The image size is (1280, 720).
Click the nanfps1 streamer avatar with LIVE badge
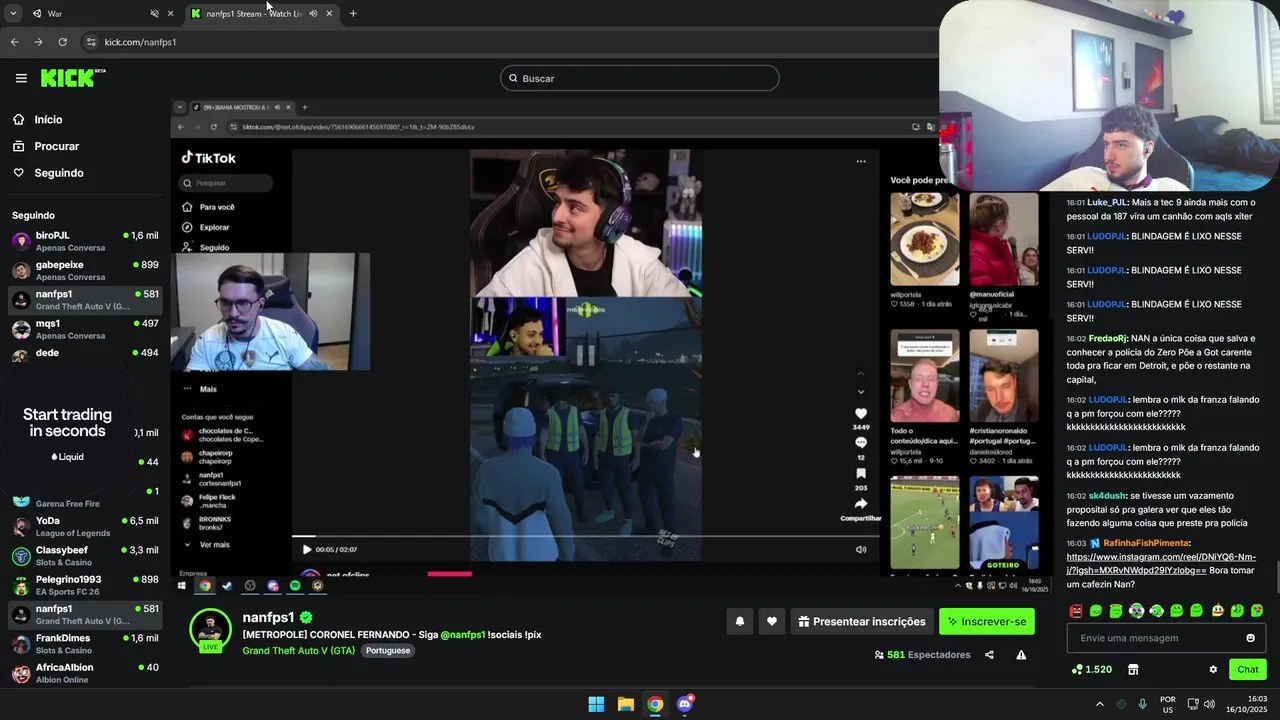click(x=211, y=630)
